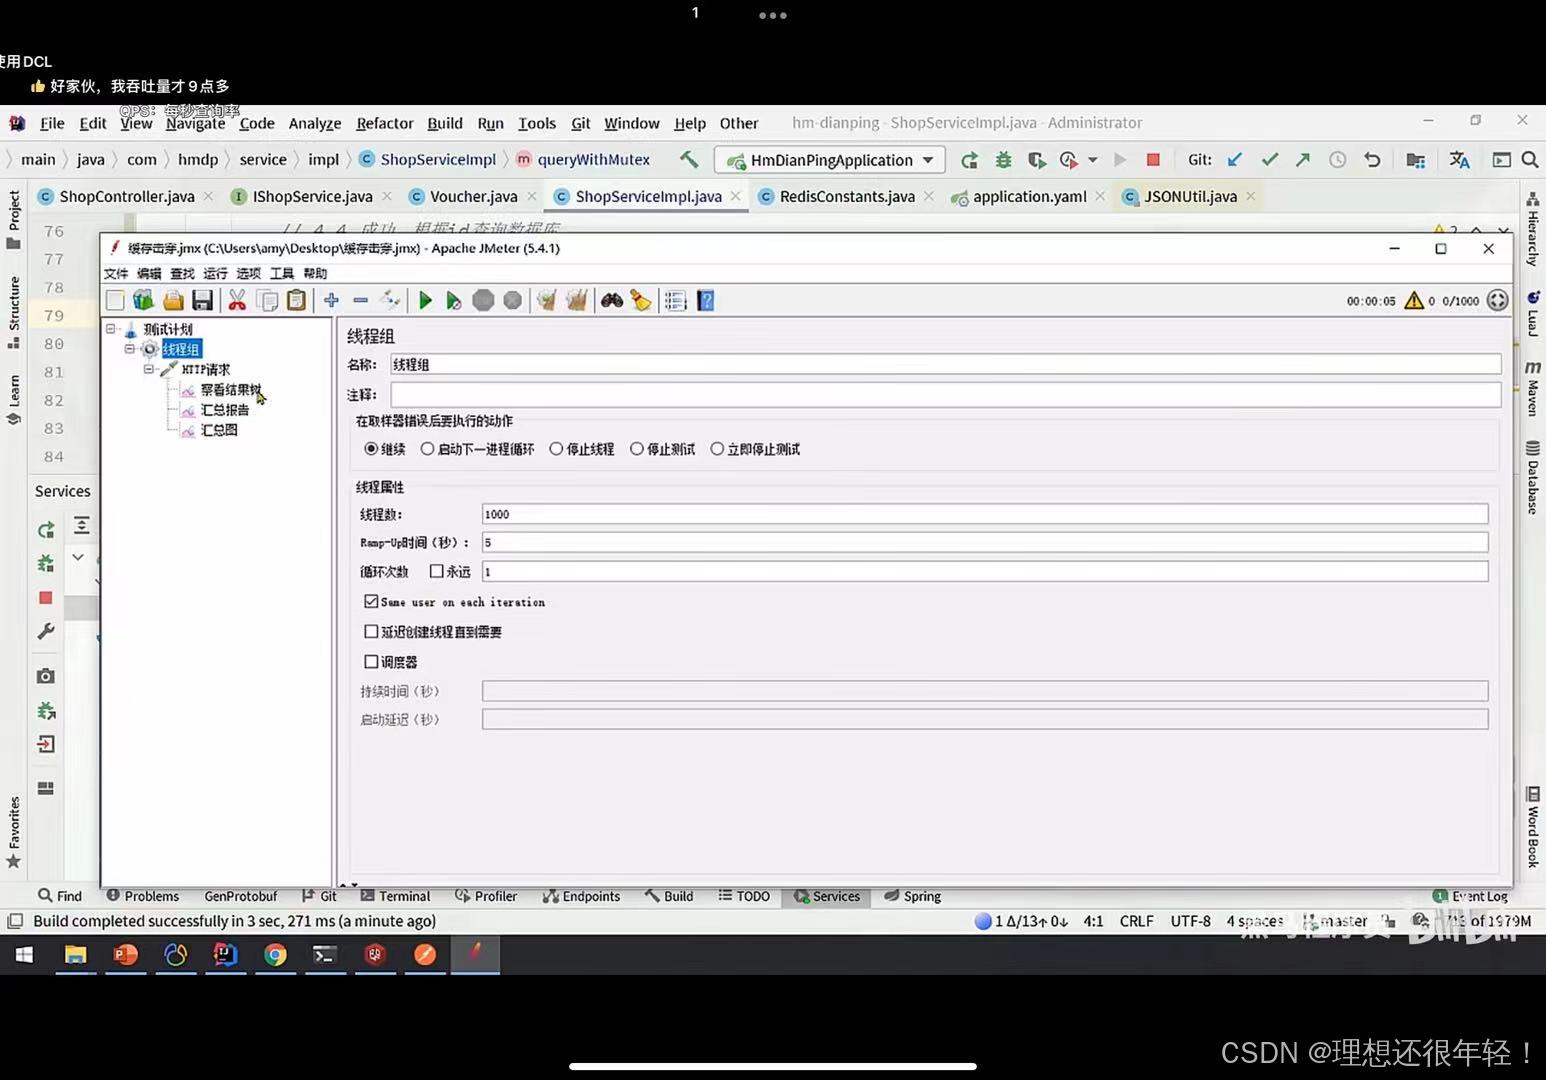This screenshot has height=1080, width=1546.
Task: Open the Event Log
Action: tap(1470, 896)
